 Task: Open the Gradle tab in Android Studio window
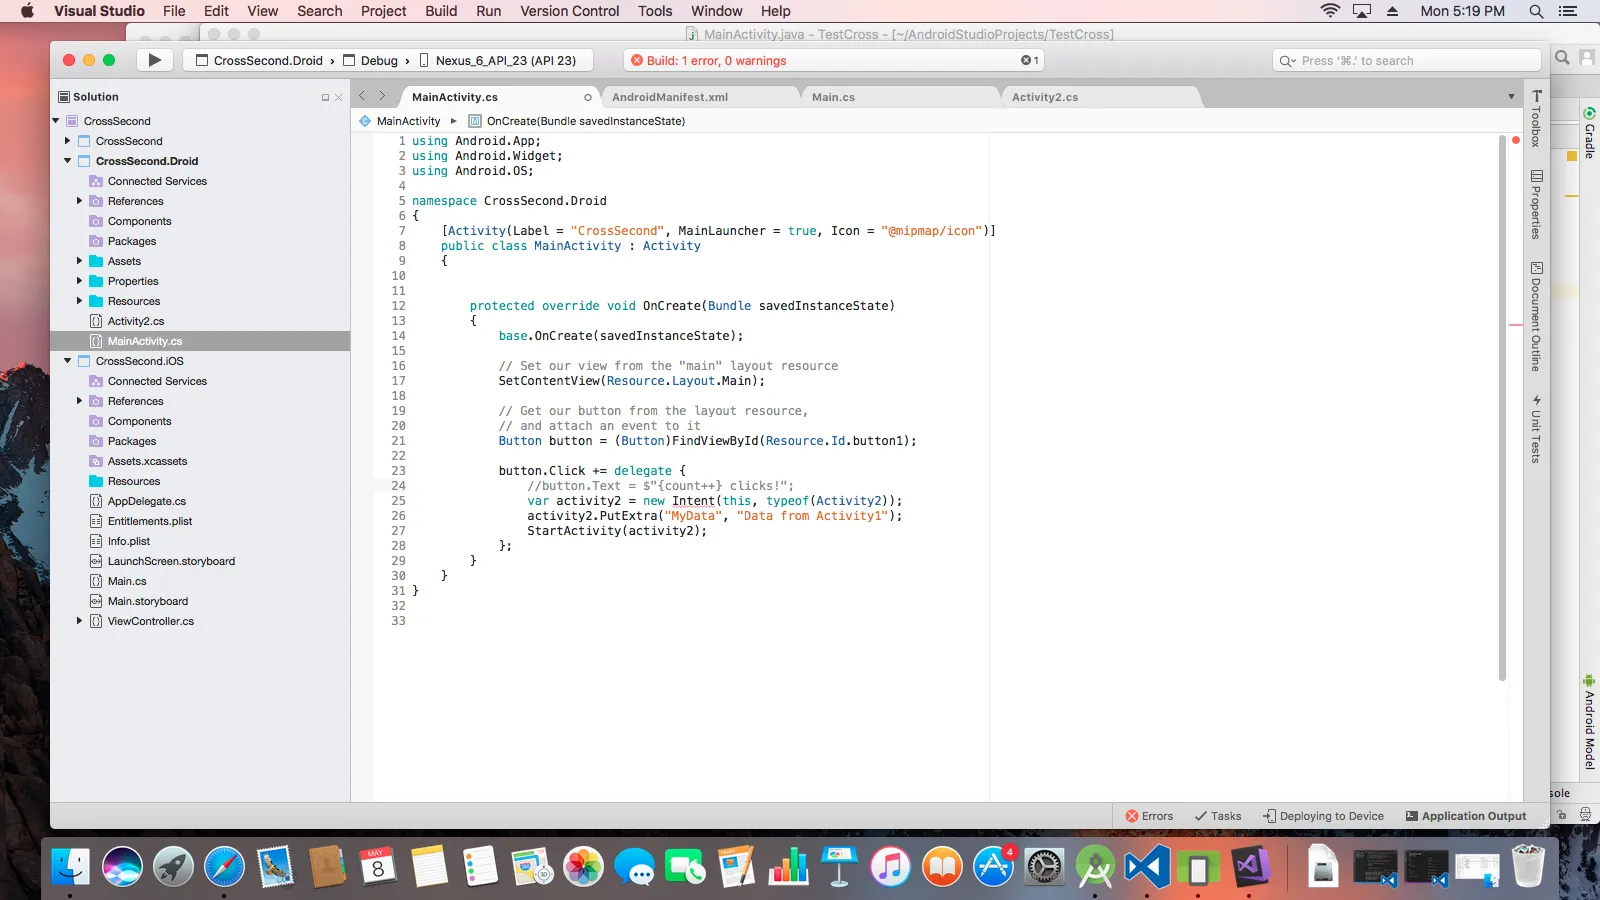(x=1589, y=131)
